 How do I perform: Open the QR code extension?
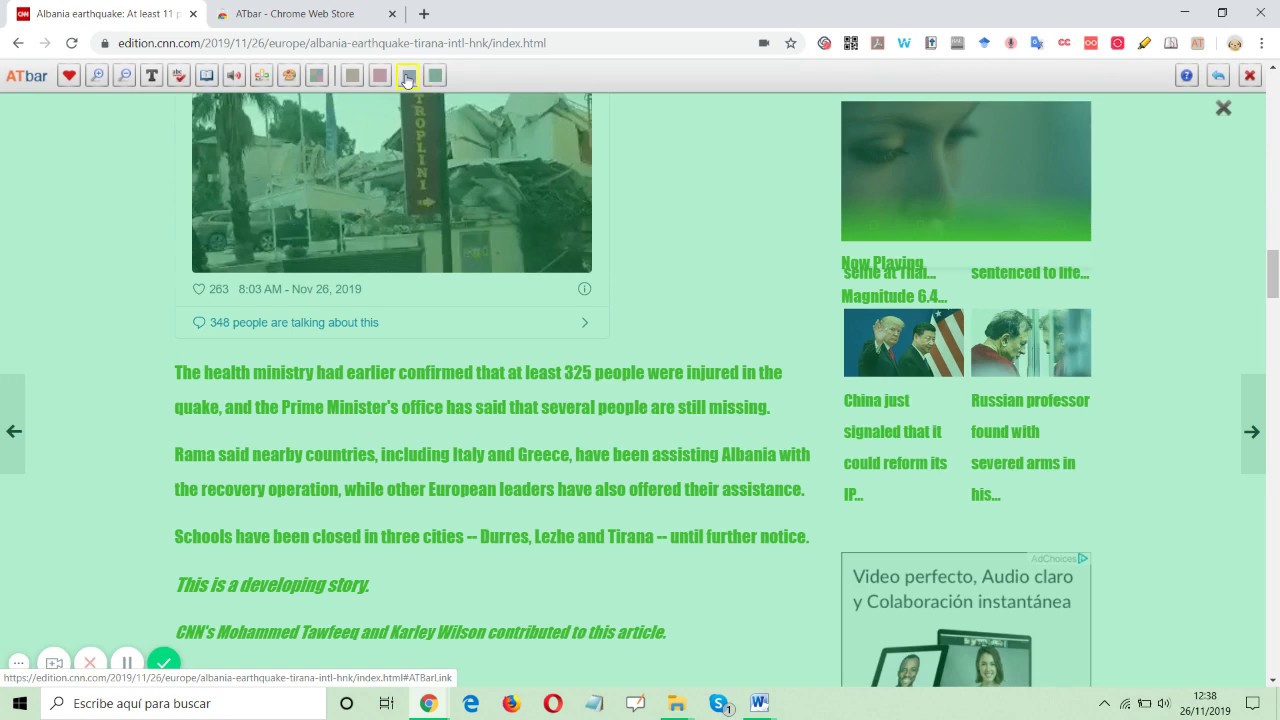[851, 43]
